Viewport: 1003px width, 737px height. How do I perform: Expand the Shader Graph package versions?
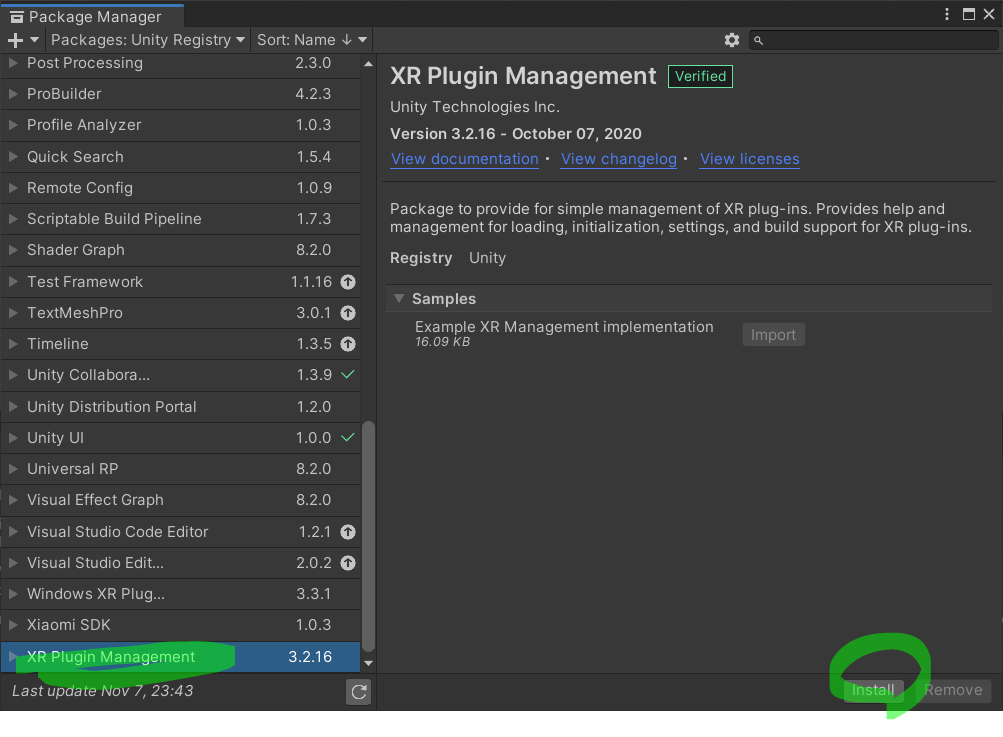click(13, 250)
